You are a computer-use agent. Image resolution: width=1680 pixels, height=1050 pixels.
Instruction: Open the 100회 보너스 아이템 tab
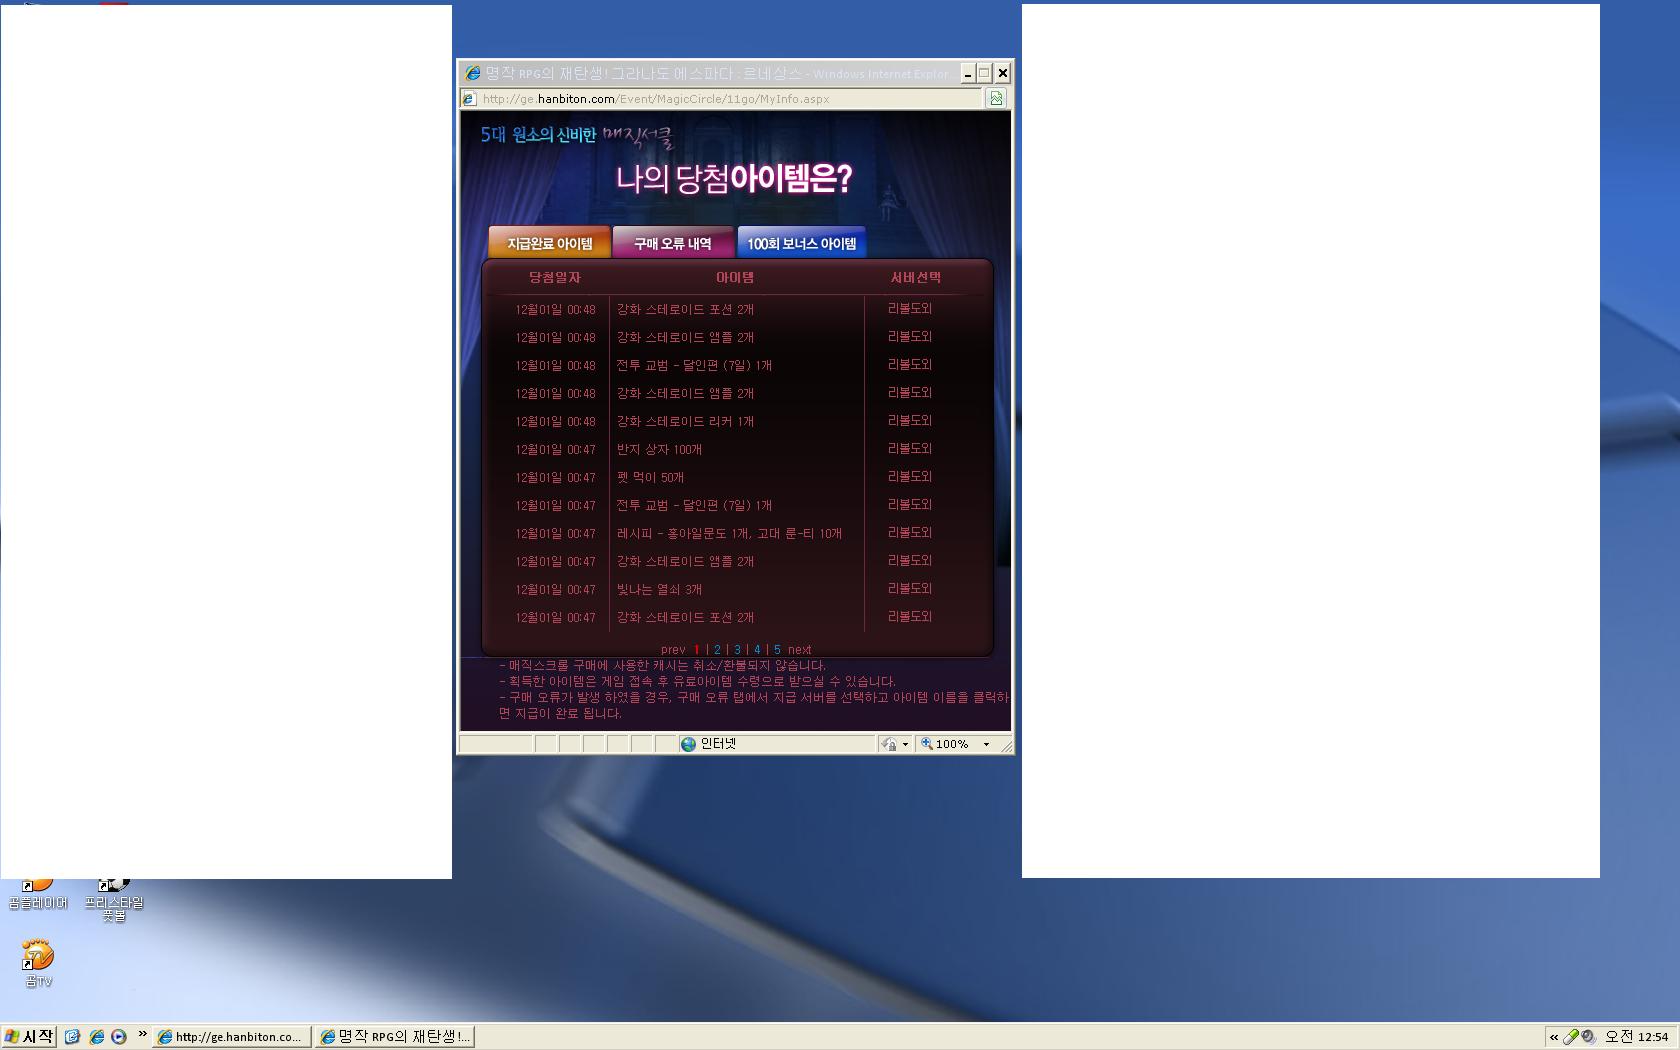[801, 243]
